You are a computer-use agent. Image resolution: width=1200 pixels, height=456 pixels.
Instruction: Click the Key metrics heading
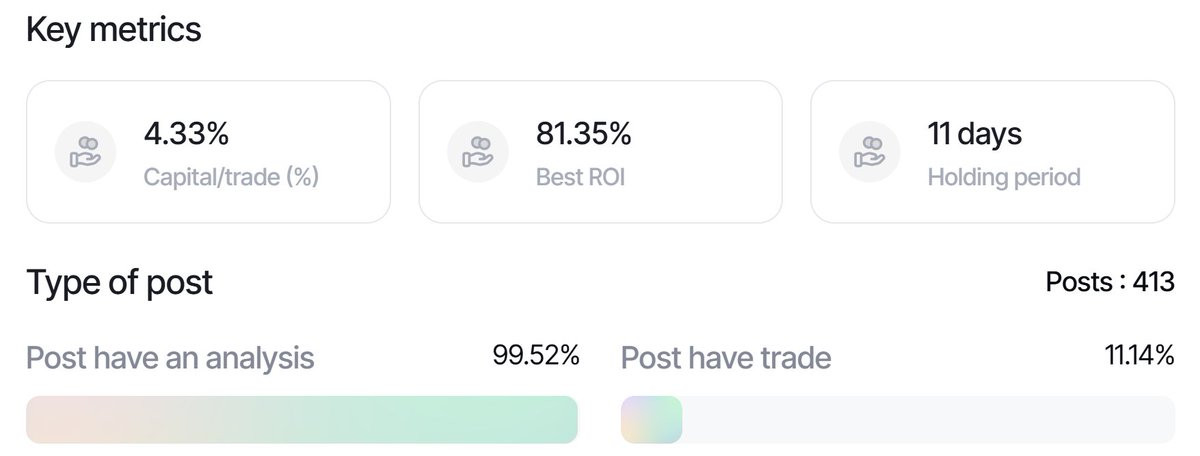113,30
